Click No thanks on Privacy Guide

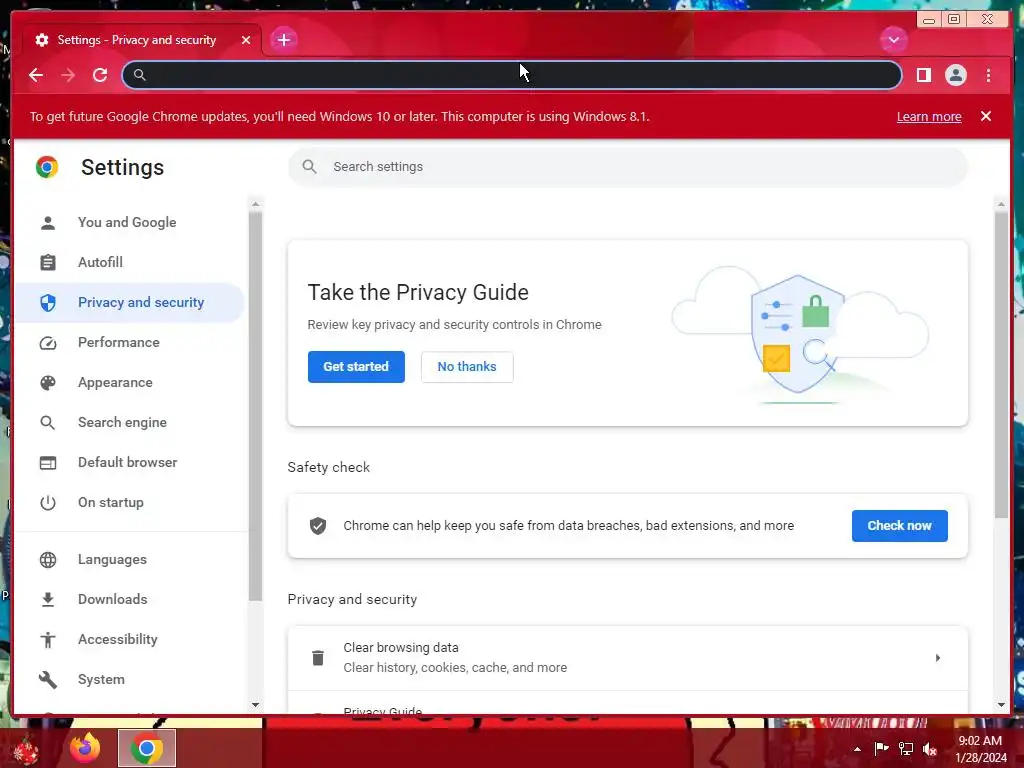point(467,367)
